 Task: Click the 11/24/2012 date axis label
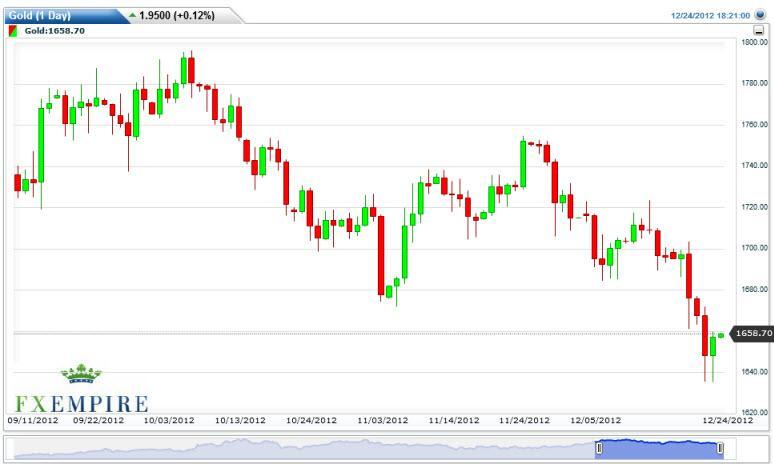click(527, 420)
